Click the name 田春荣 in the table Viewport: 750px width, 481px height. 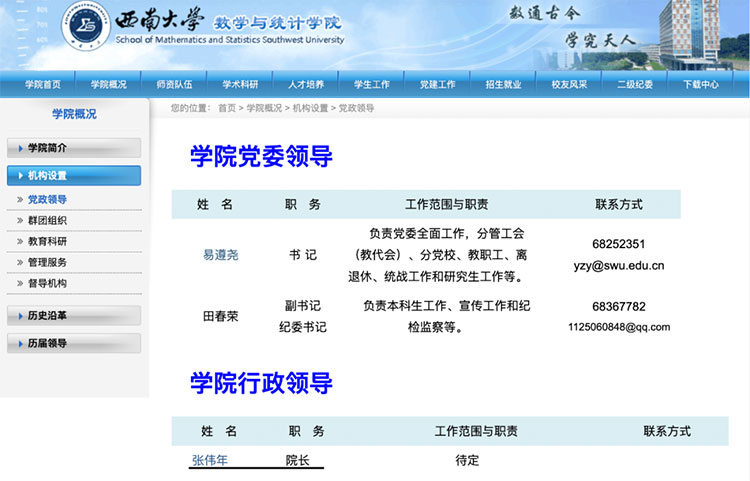[x=221, y=316]
